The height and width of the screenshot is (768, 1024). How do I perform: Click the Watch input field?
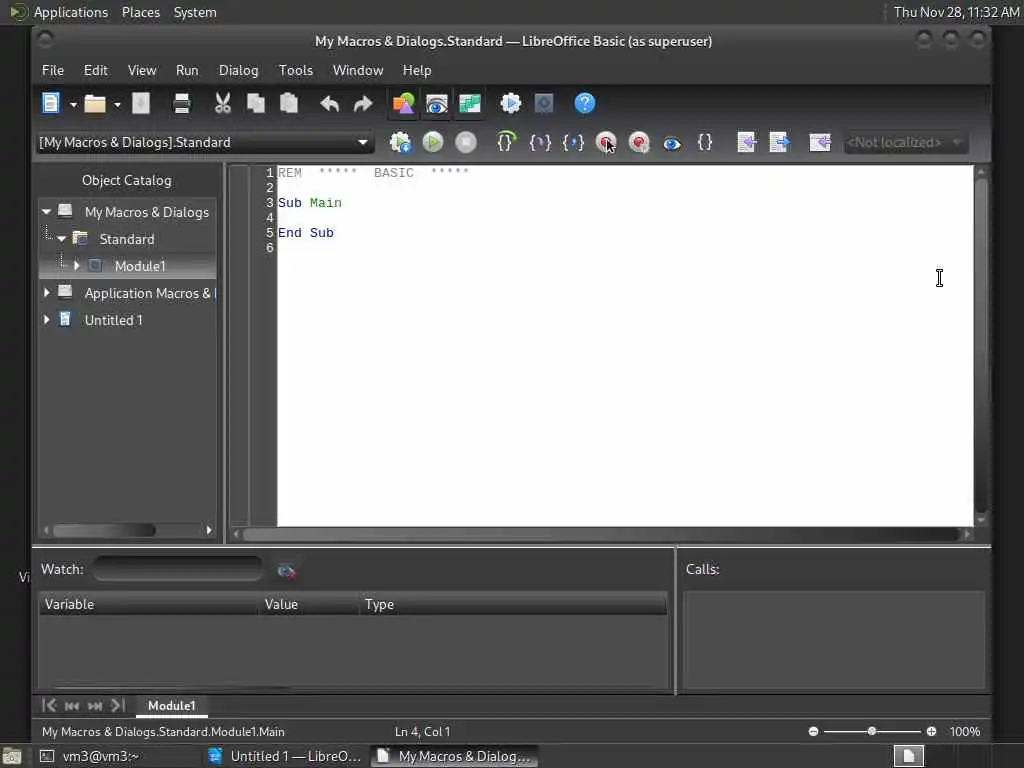pos(178,569)
